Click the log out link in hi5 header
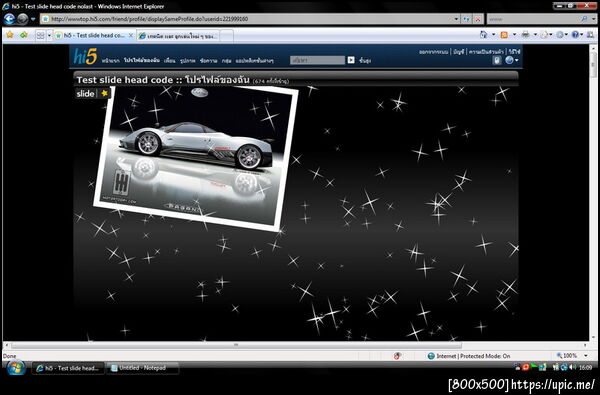 [x=433, y=52]
